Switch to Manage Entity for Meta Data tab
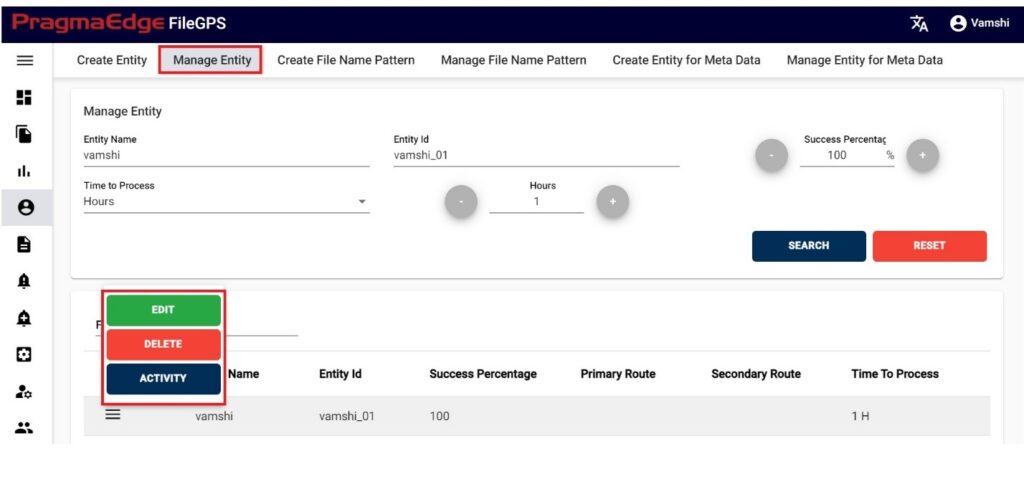The height and width of the screenshot is (479, 1024). click(865, 60)
